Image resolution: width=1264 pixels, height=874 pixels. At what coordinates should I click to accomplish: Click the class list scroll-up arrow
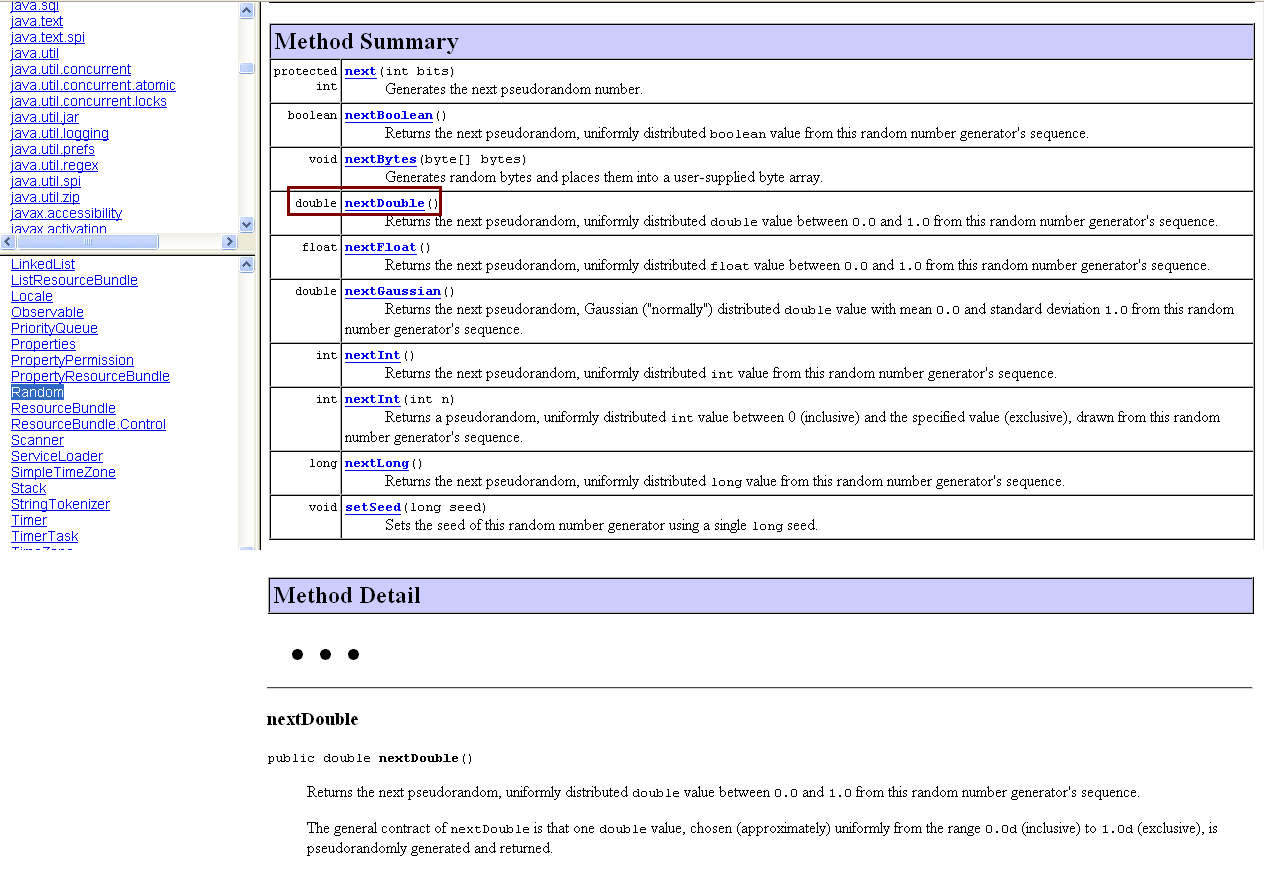247,265
